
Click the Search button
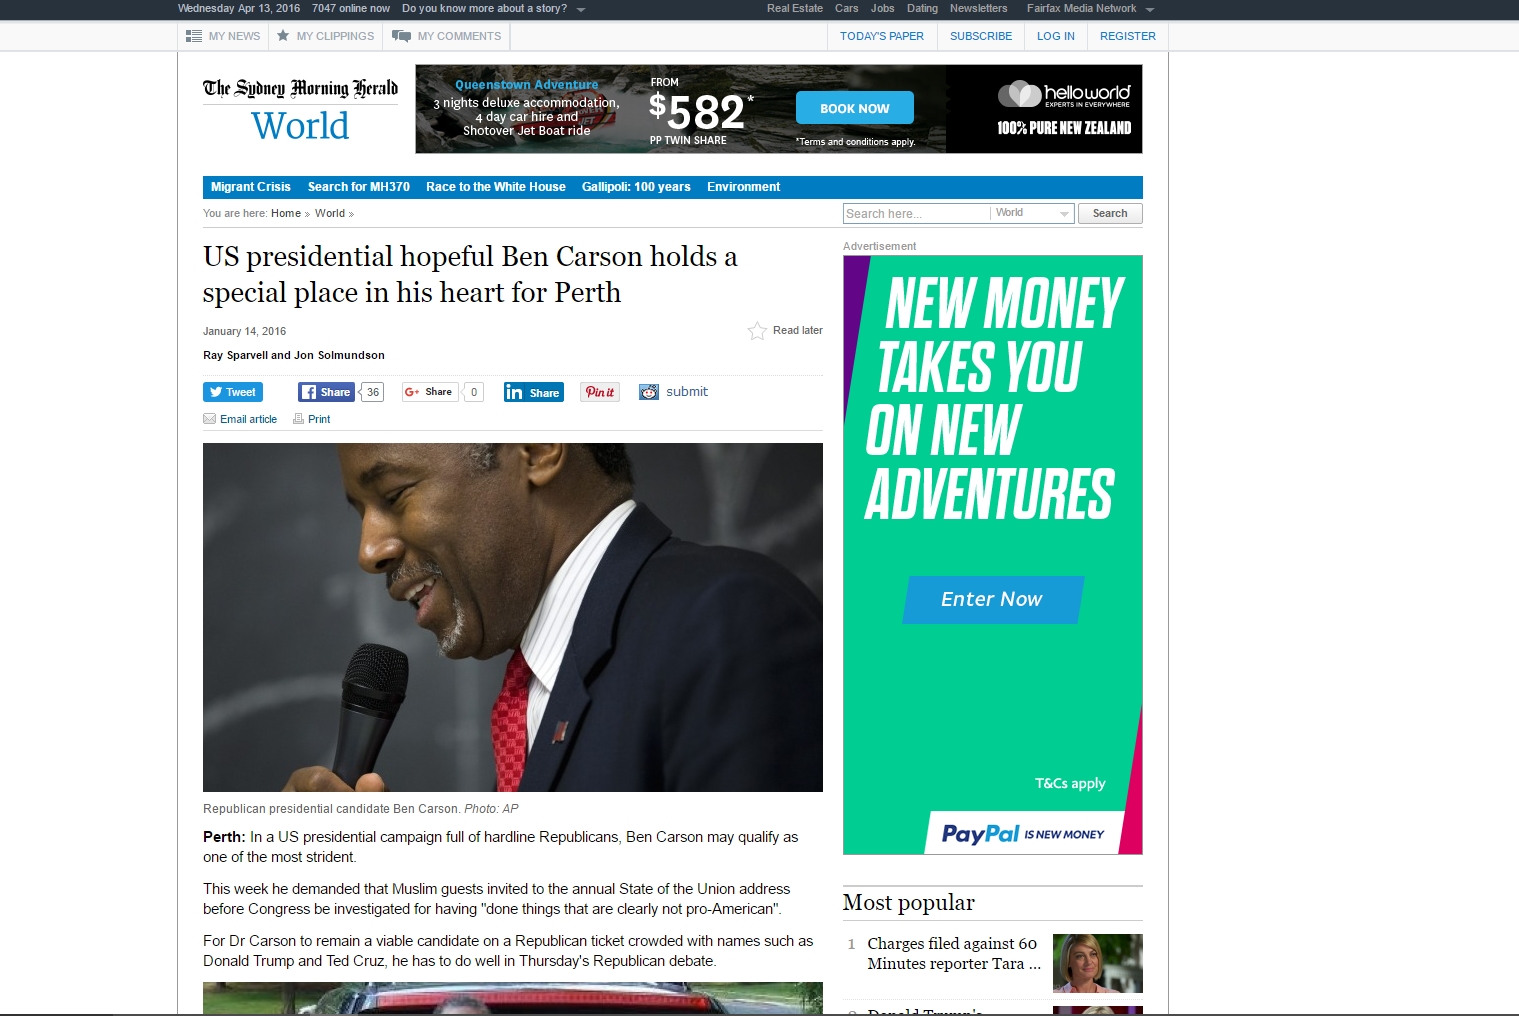tap(1109, 213)
